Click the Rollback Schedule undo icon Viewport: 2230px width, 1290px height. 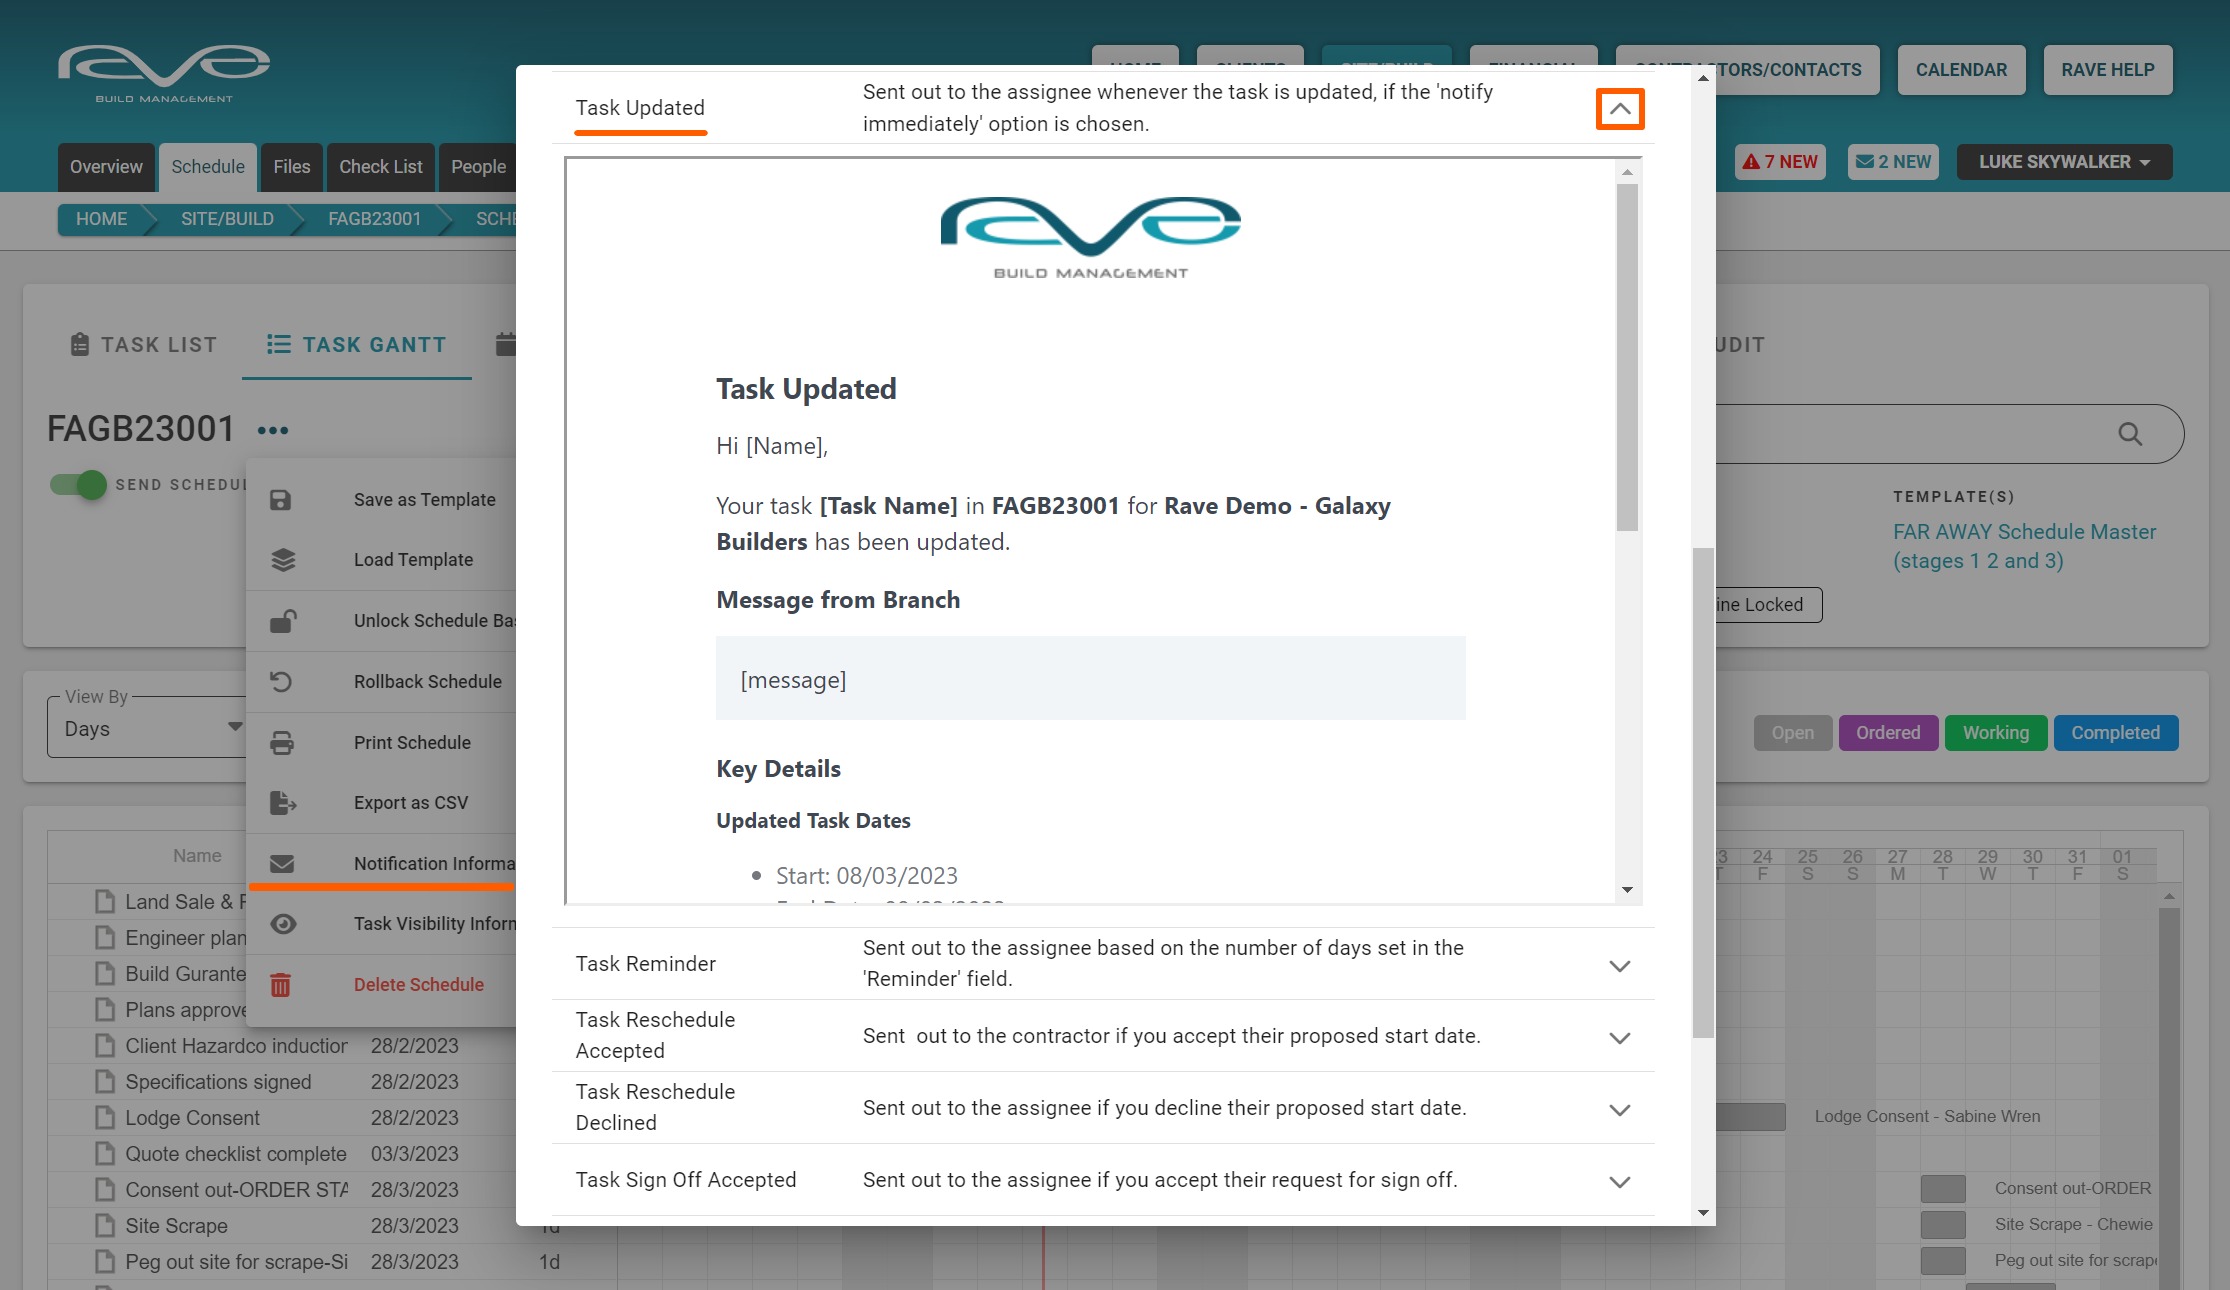[281, 682]
